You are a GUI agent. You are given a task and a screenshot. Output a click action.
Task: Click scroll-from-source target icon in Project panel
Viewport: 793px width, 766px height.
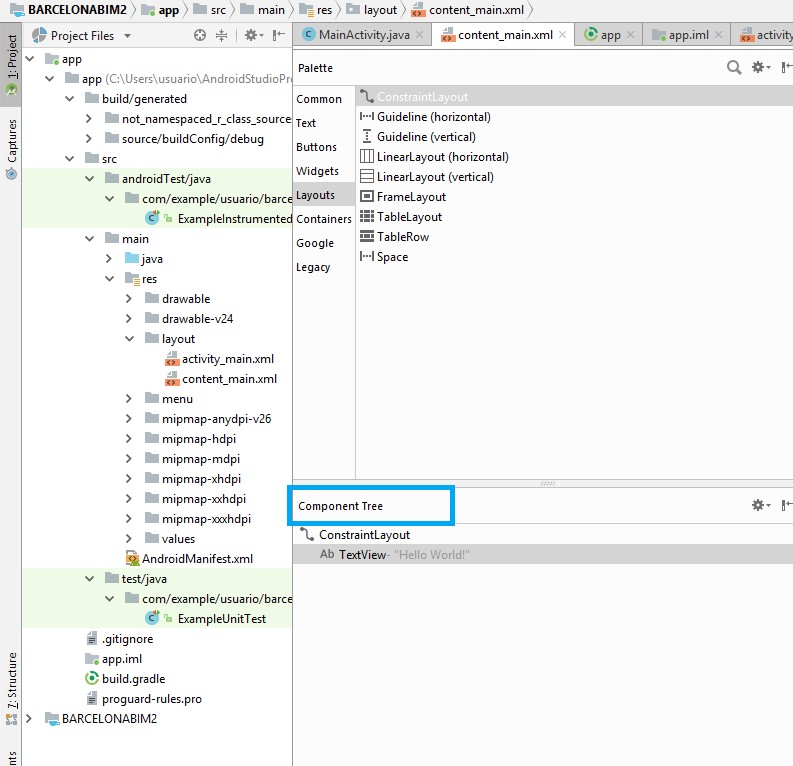(200, 36)
